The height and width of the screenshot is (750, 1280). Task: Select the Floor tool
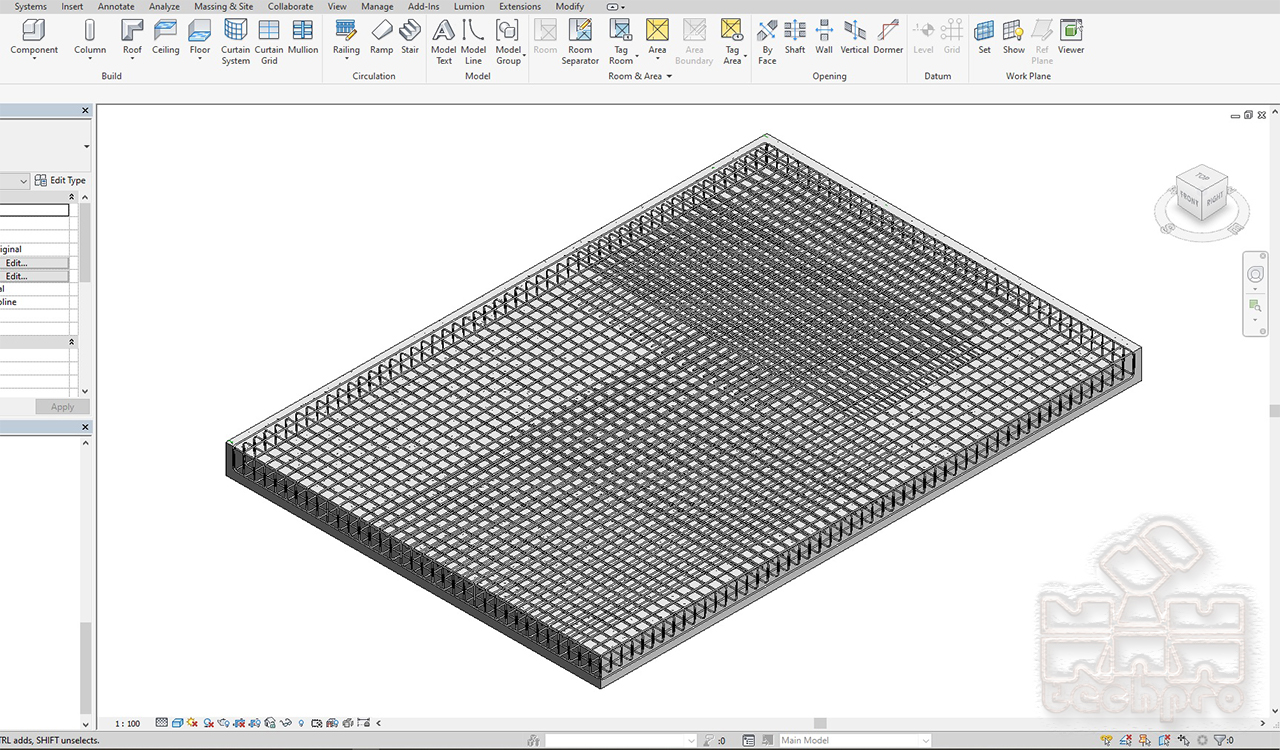(200, 37)
